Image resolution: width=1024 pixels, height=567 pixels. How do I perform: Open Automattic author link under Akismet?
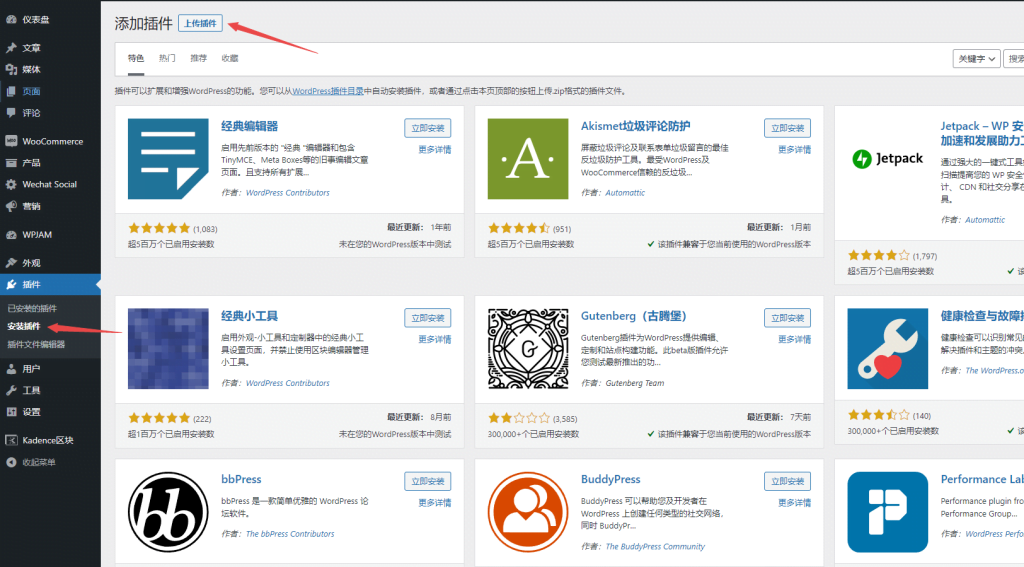click(x=625, y=193)
